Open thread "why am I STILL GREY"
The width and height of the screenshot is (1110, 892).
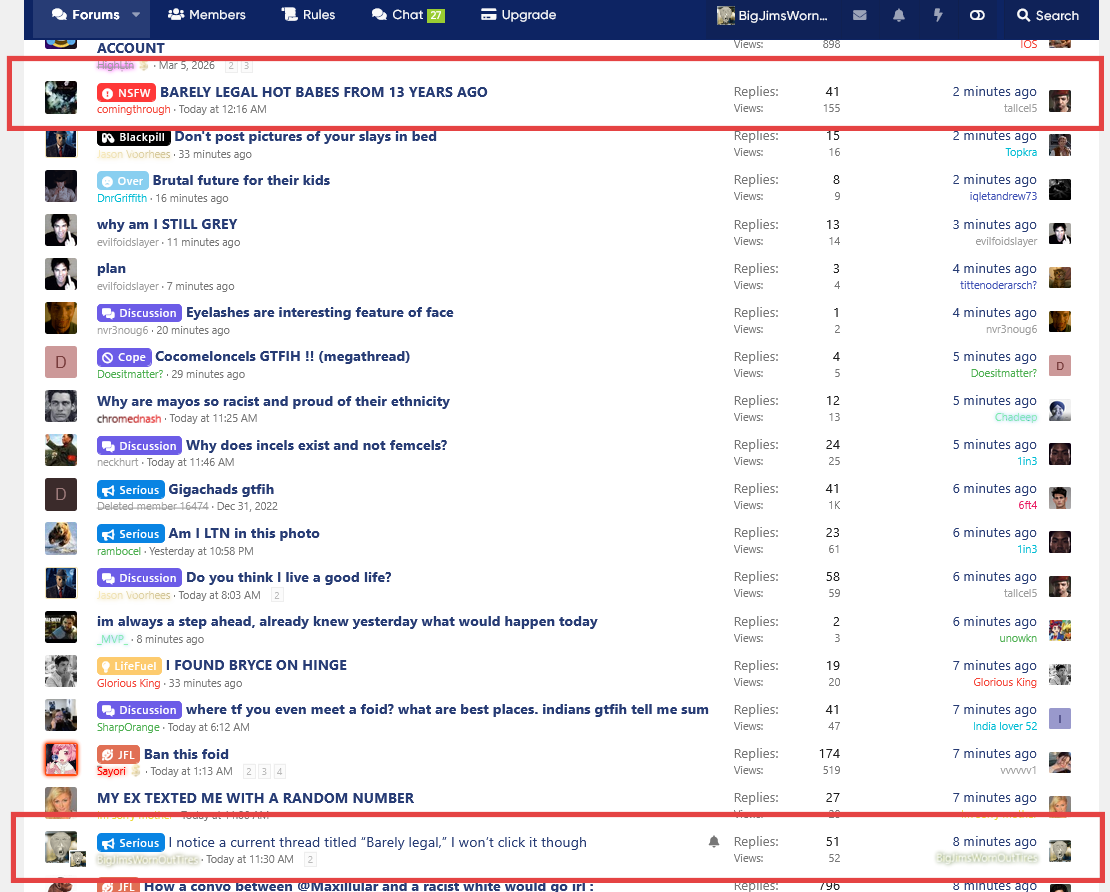click(x=167, y=224)
